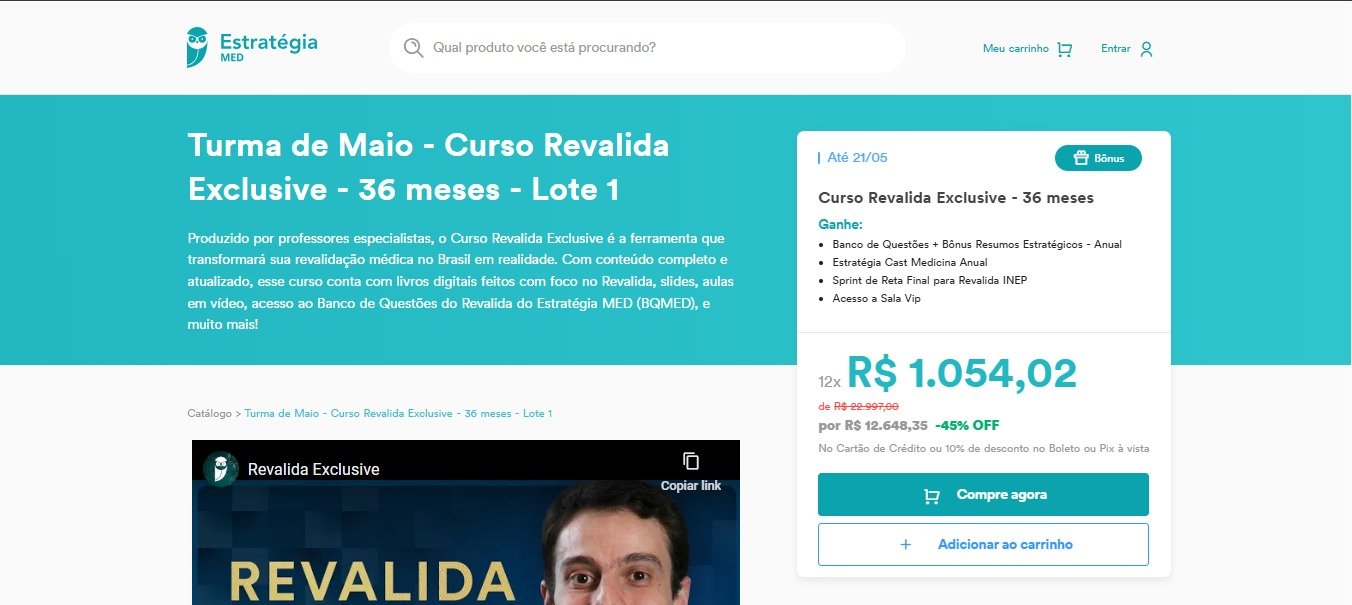Click the Adicionar ao carrinho button
The image size is (1352, 605).
983,545
